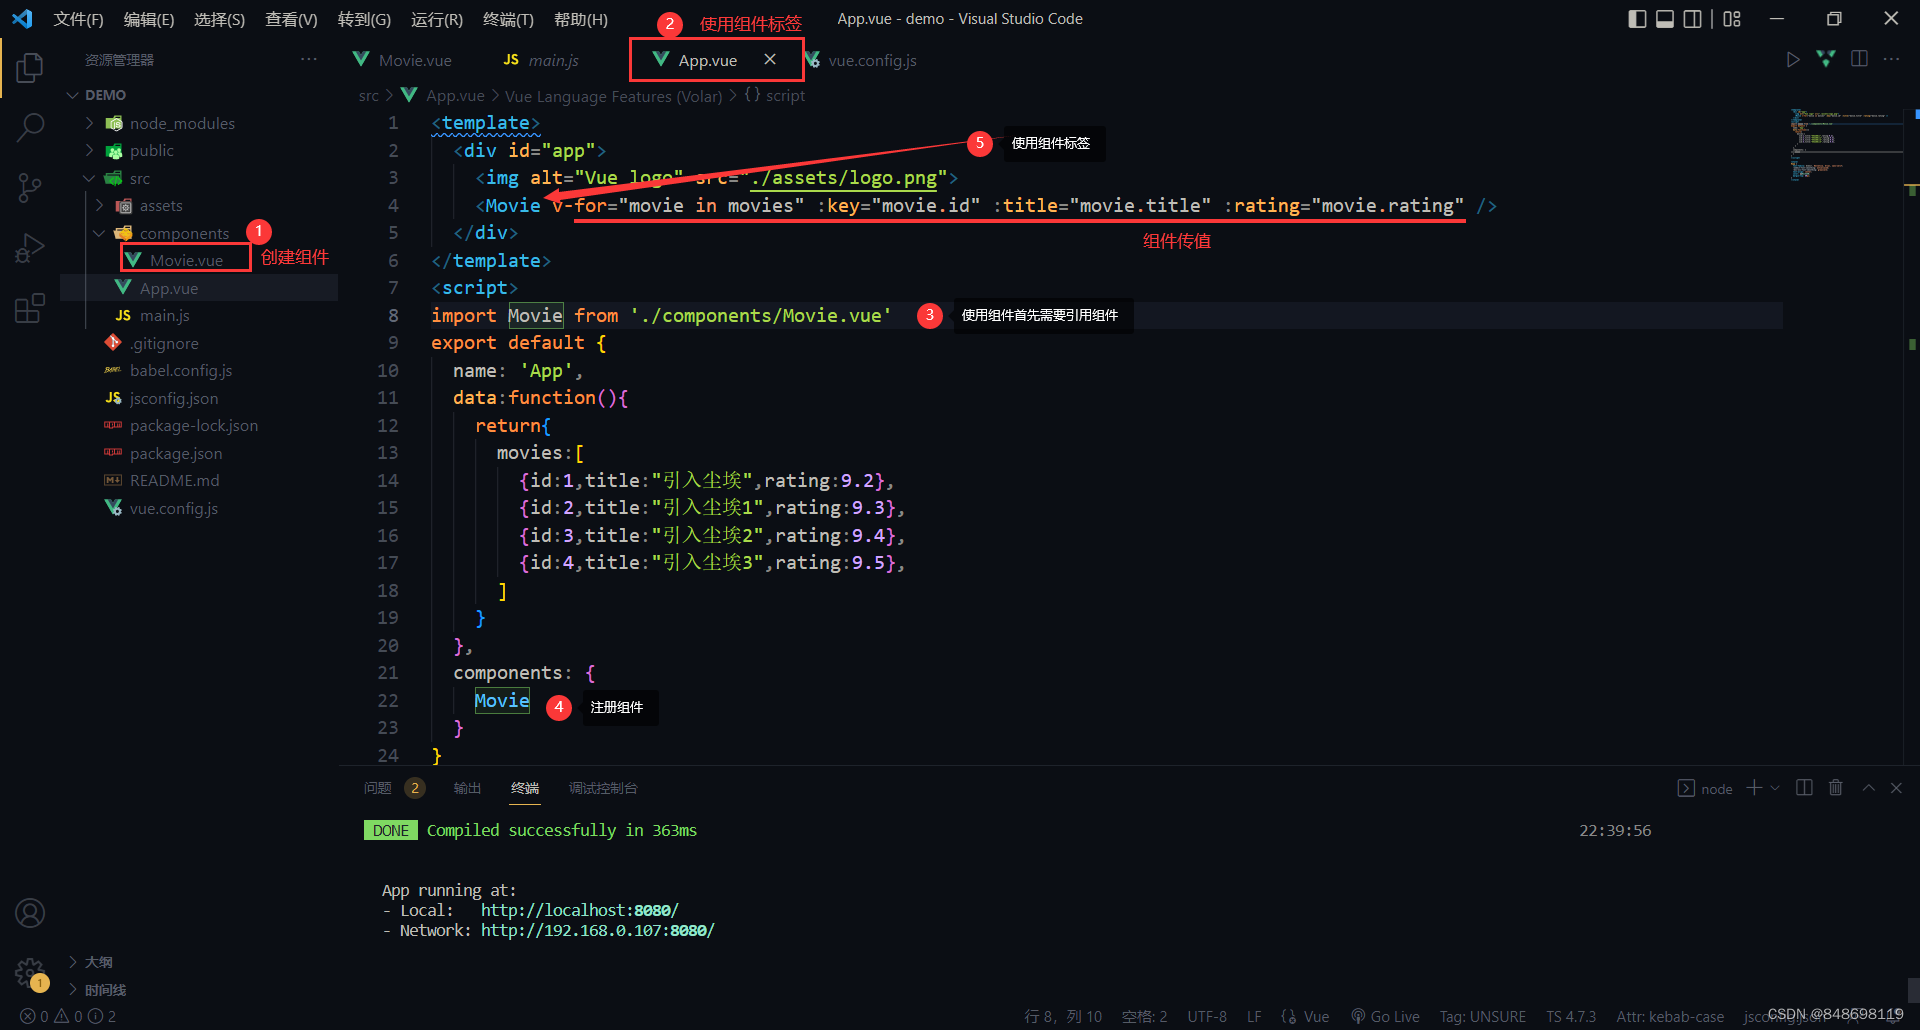This screenshot has width=1920, height=1030.
Task: Maximize the panel with up chevron
Action: pyautogui.click(x=1868, y=788)
